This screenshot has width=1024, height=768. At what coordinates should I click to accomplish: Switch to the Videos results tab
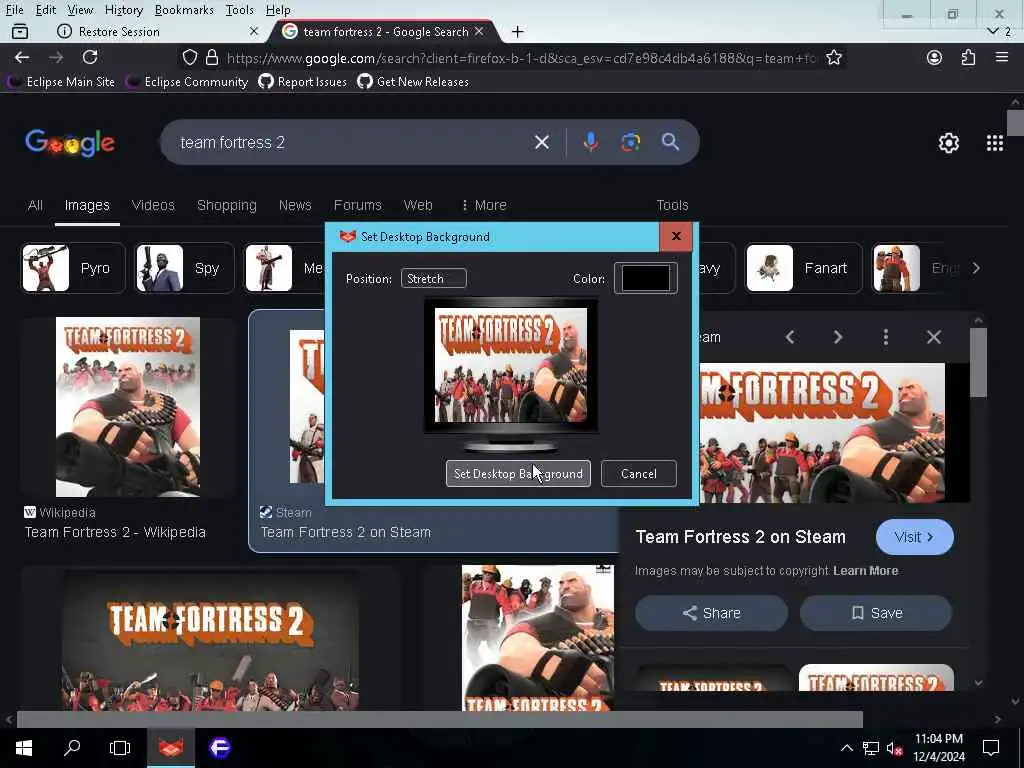pyautogui.click(x=153, y=205)
